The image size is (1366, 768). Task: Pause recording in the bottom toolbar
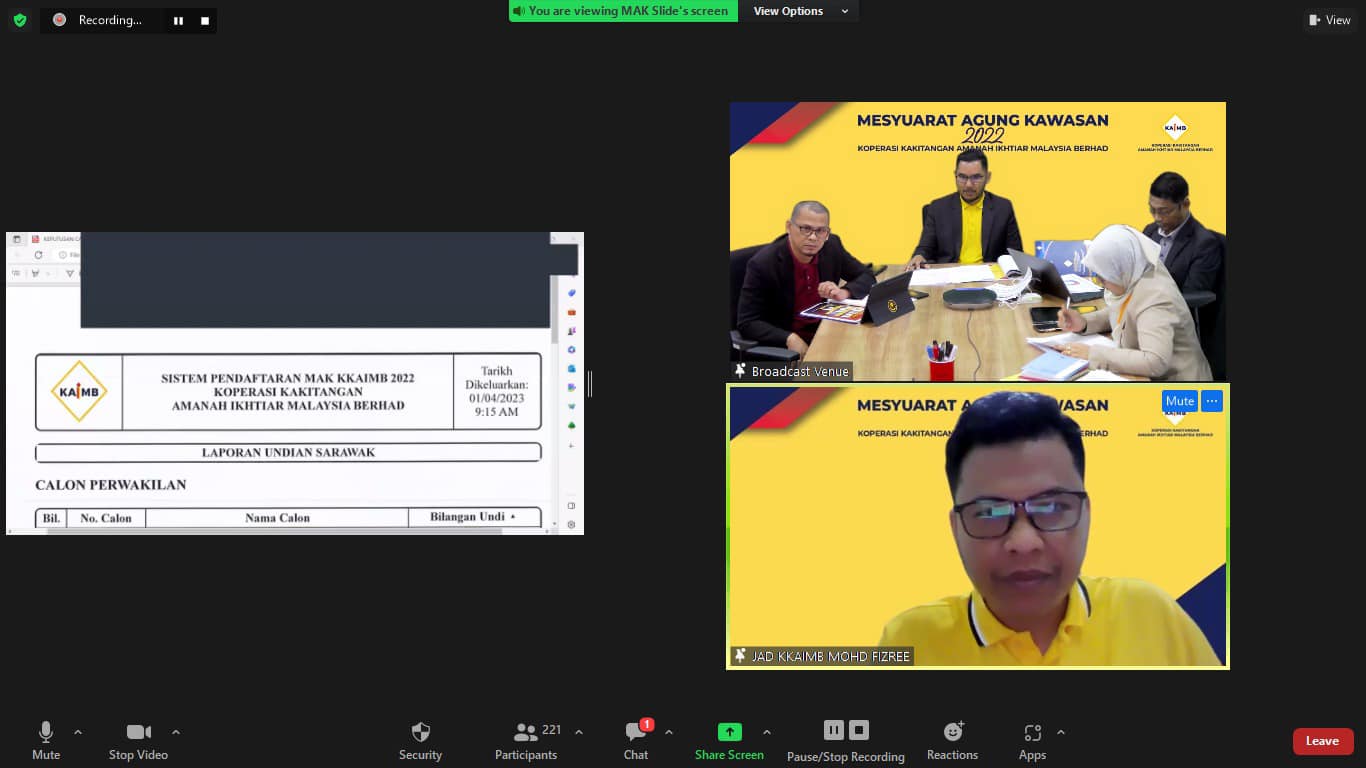[834, 730]
